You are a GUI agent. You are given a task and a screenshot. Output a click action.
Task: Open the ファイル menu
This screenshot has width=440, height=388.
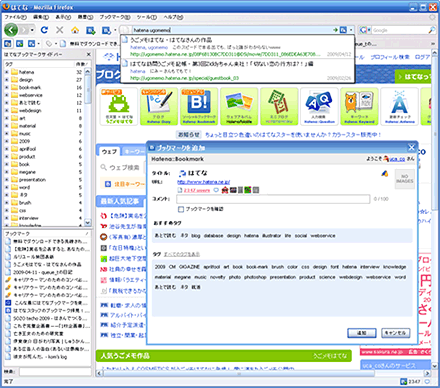pyautogui.click(x=15, y=17)
